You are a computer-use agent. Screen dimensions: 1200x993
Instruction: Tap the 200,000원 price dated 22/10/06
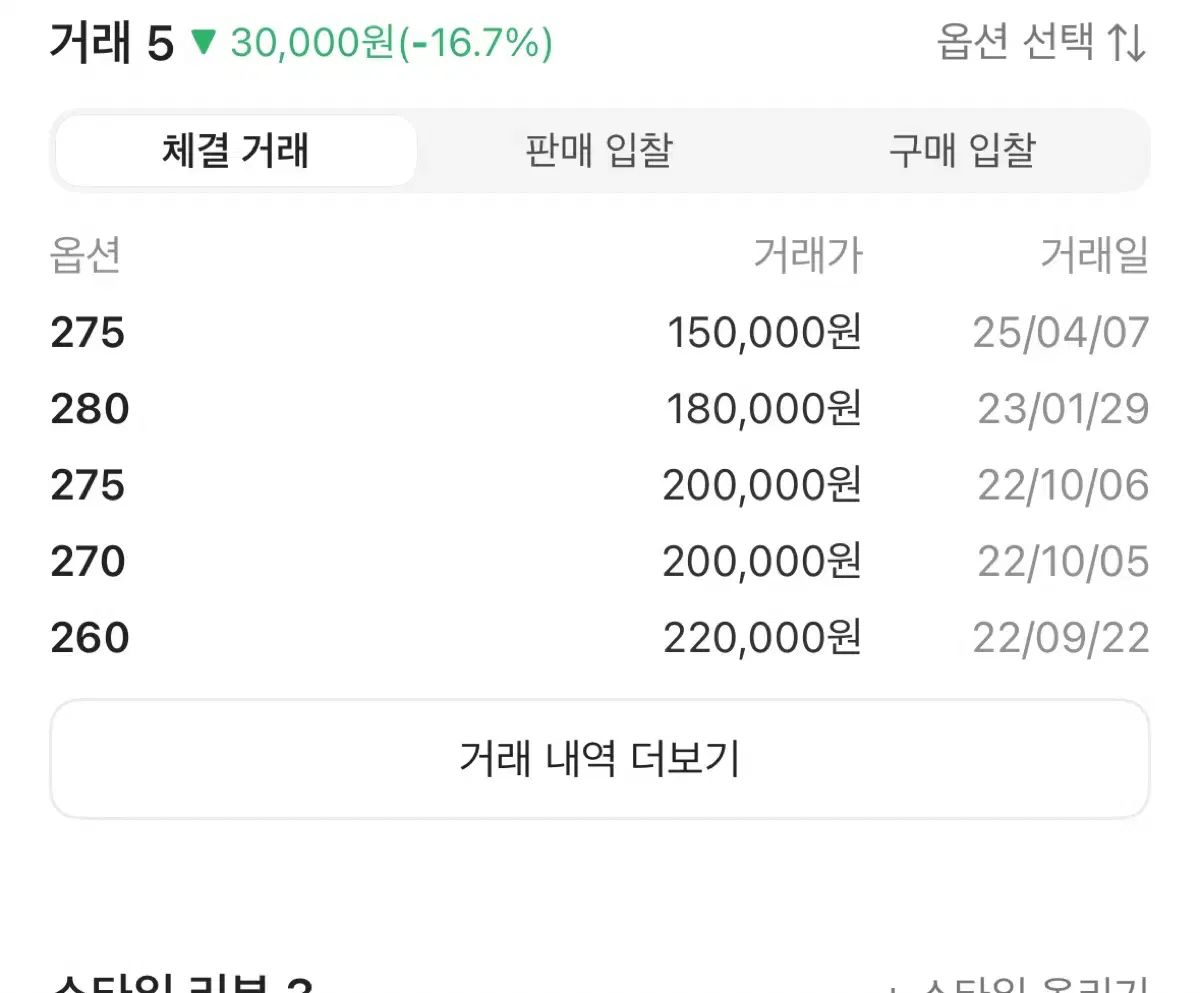click(x=761, y=486)
